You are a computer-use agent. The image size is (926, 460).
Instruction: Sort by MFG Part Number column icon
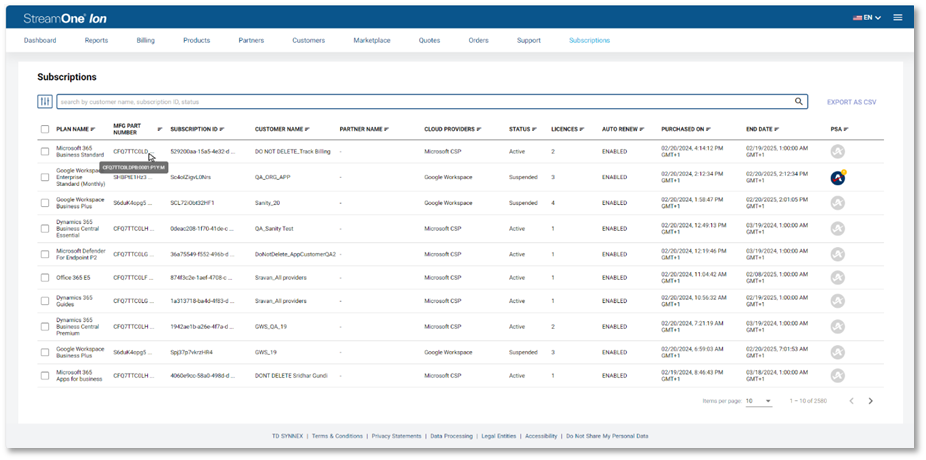[160, 129]
